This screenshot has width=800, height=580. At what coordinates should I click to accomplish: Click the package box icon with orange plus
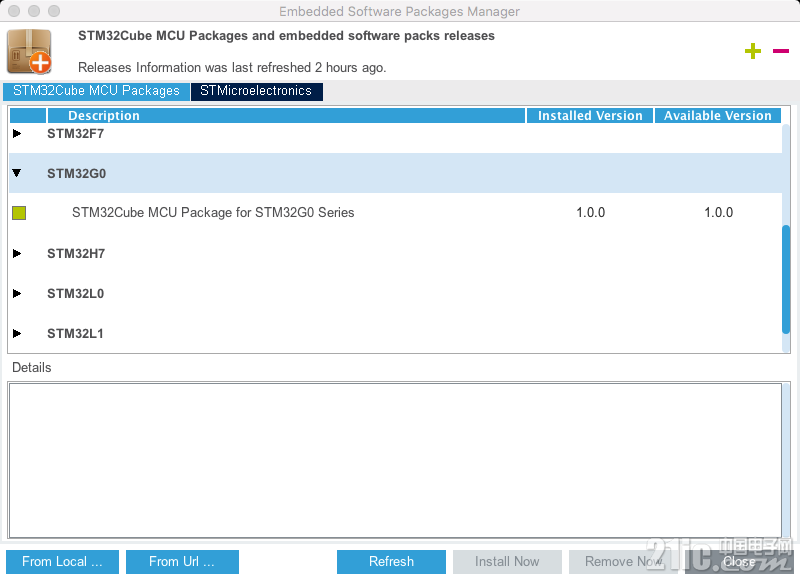coord(29,51)
